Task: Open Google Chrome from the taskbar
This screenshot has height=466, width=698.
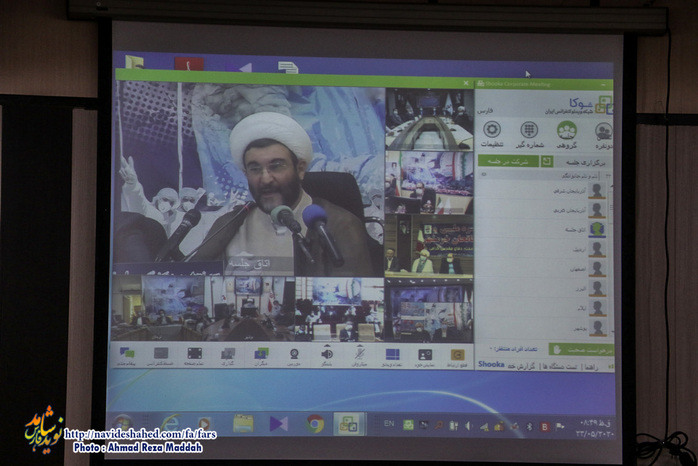Action: click(x=315, y=423)
